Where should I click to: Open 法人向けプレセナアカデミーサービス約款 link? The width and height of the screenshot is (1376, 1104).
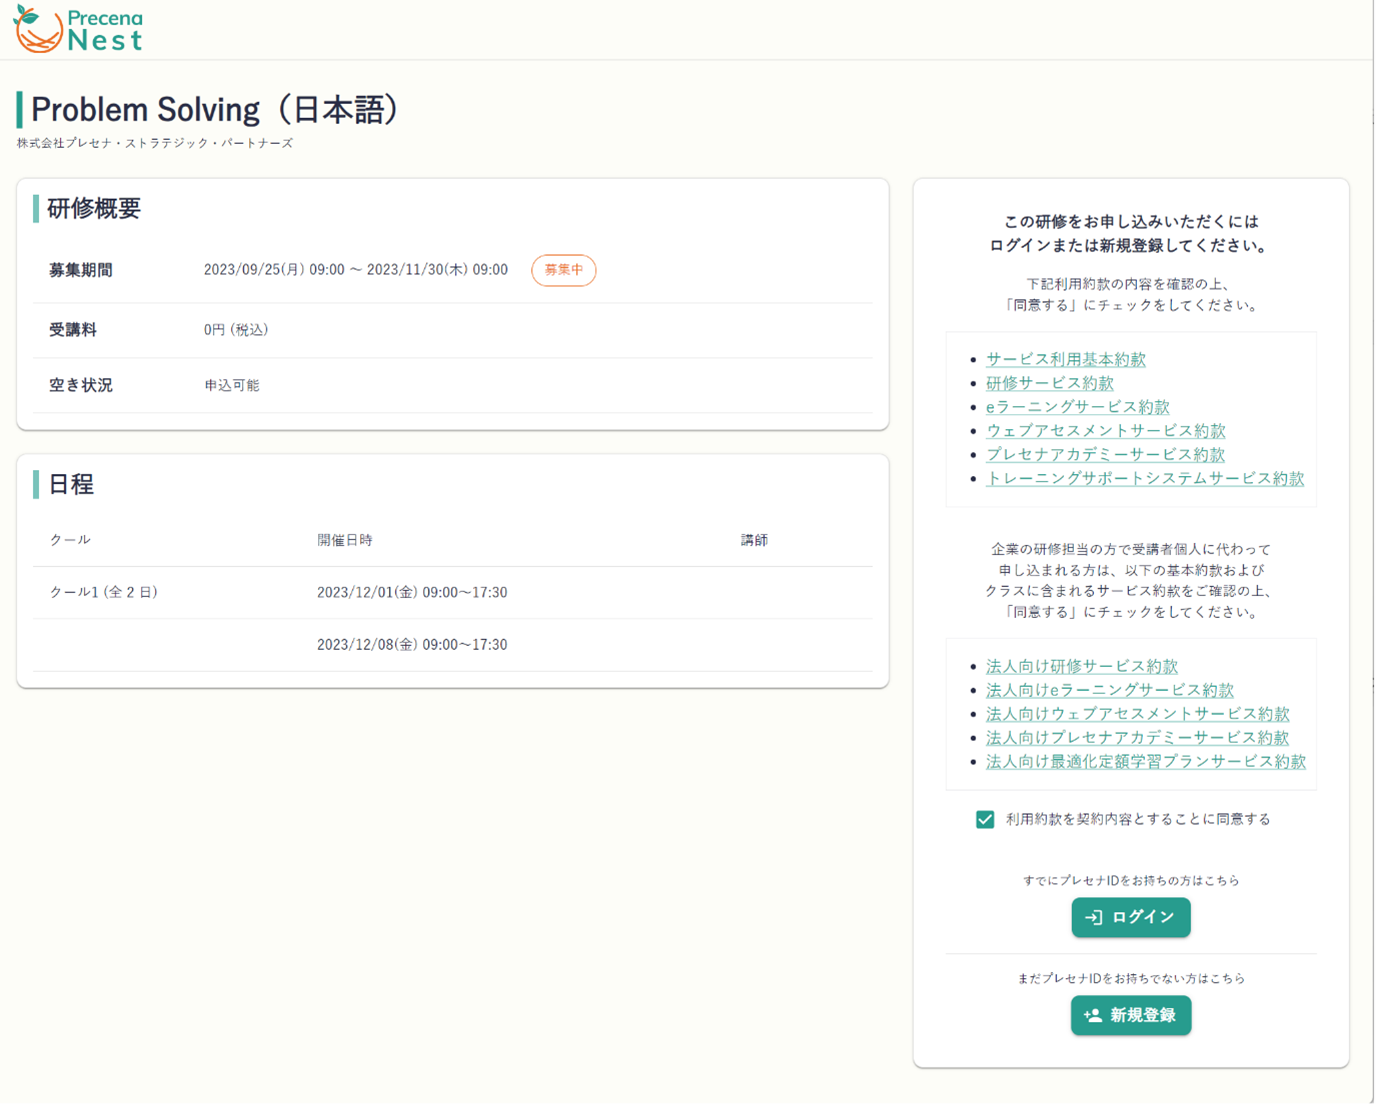pyautogui.click(x=1138, y=738)
